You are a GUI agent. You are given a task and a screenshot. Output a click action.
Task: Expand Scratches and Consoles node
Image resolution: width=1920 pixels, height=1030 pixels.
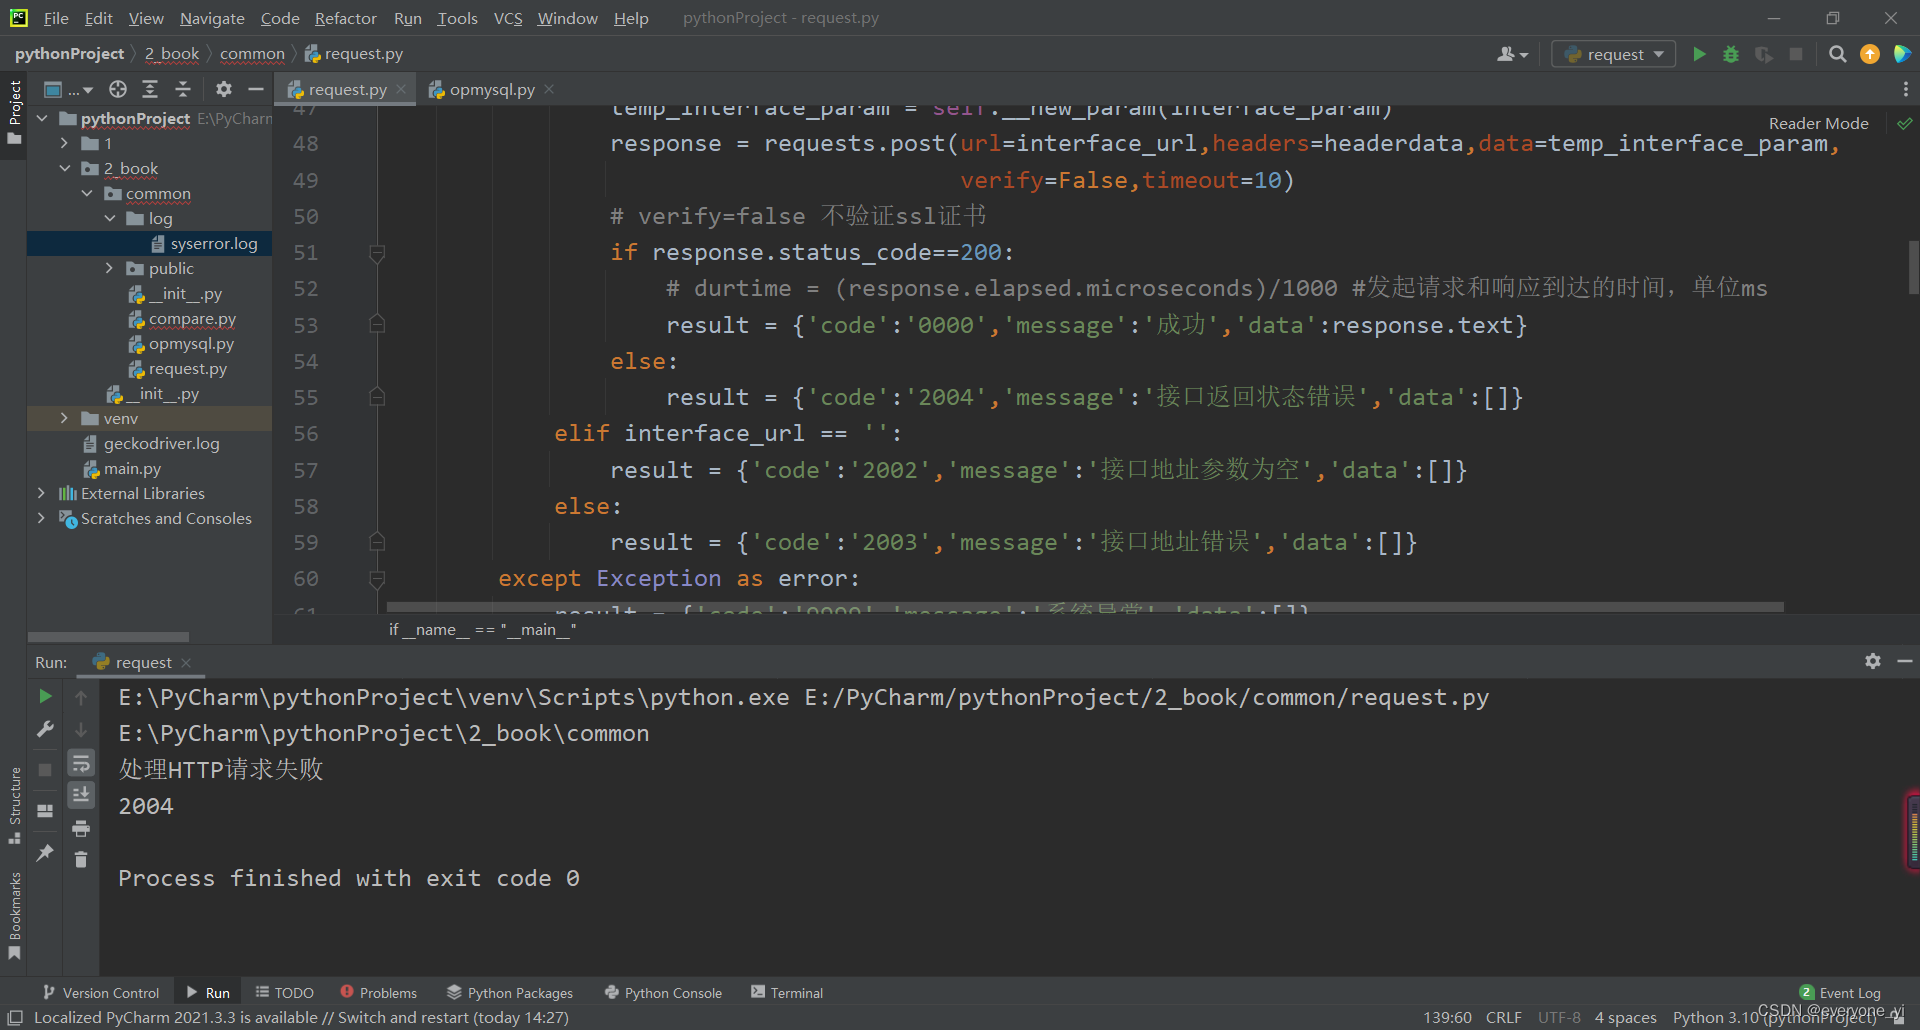tap(41, 518)
